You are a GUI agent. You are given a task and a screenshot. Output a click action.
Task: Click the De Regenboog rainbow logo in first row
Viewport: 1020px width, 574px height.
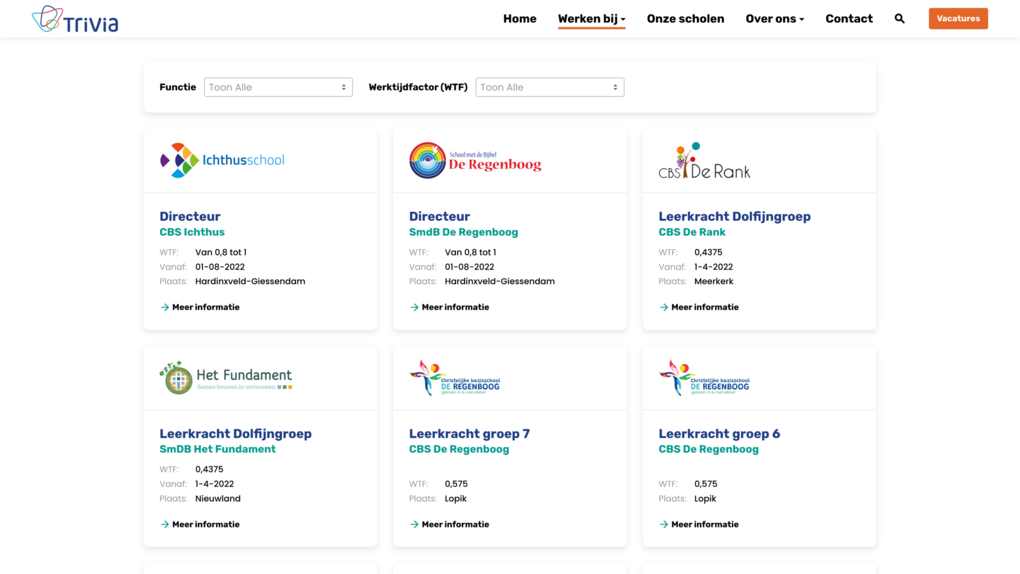coord(475,160)
